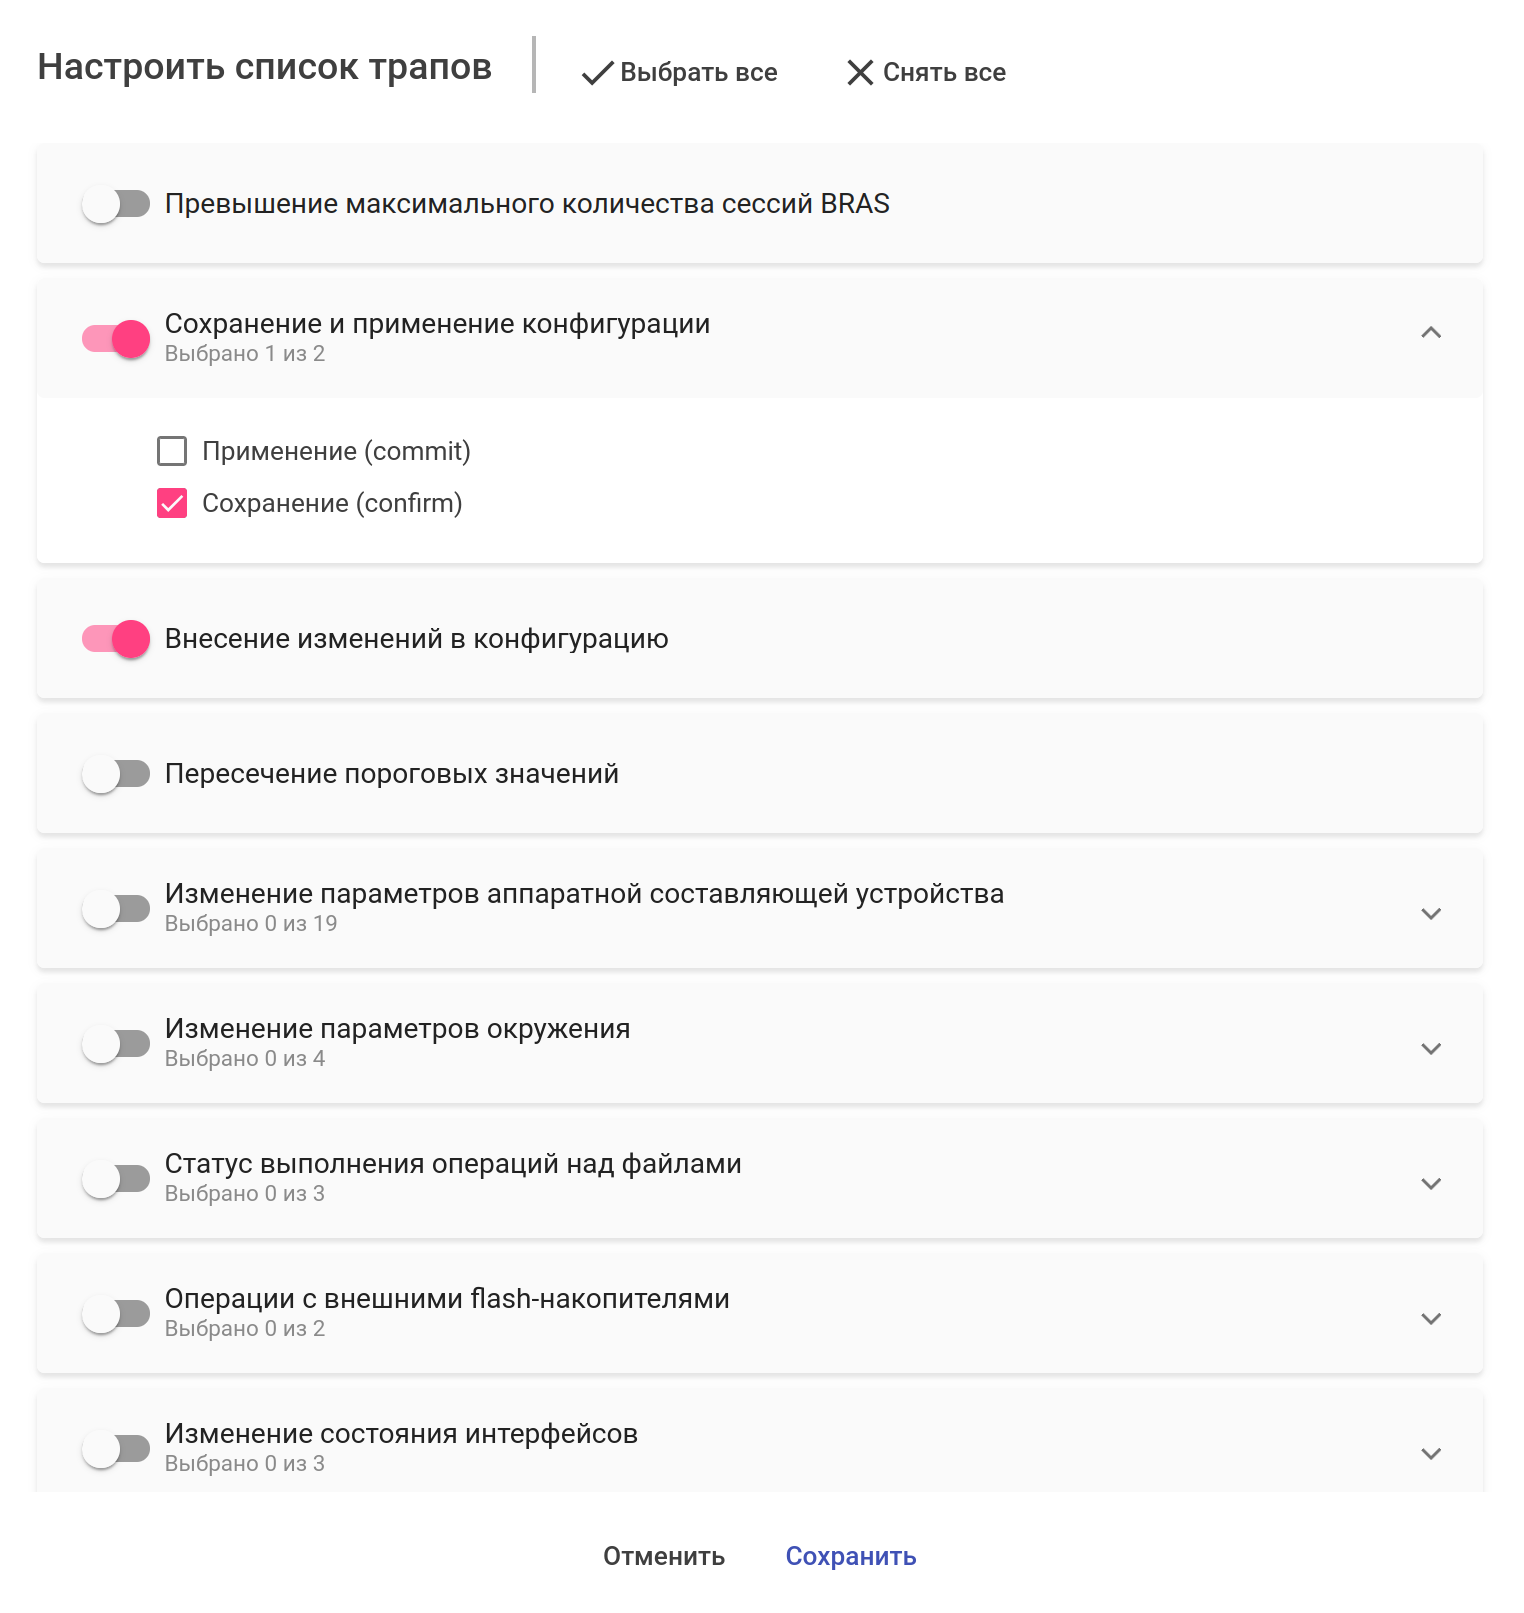Expand the hardware parameters change section

[1431, 914]
